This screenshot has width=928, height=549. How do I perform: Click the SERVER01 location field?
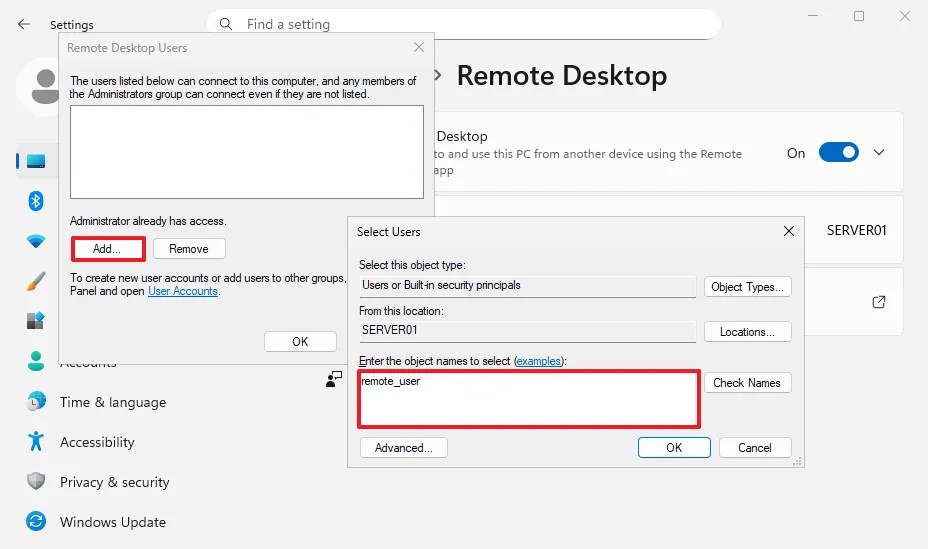(x=528, y=331)
